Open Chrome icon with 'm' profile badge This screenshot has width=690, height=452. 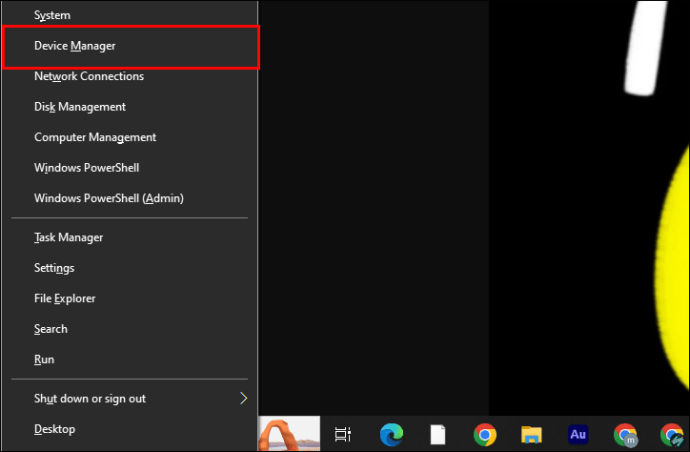[x=625, y=435]
